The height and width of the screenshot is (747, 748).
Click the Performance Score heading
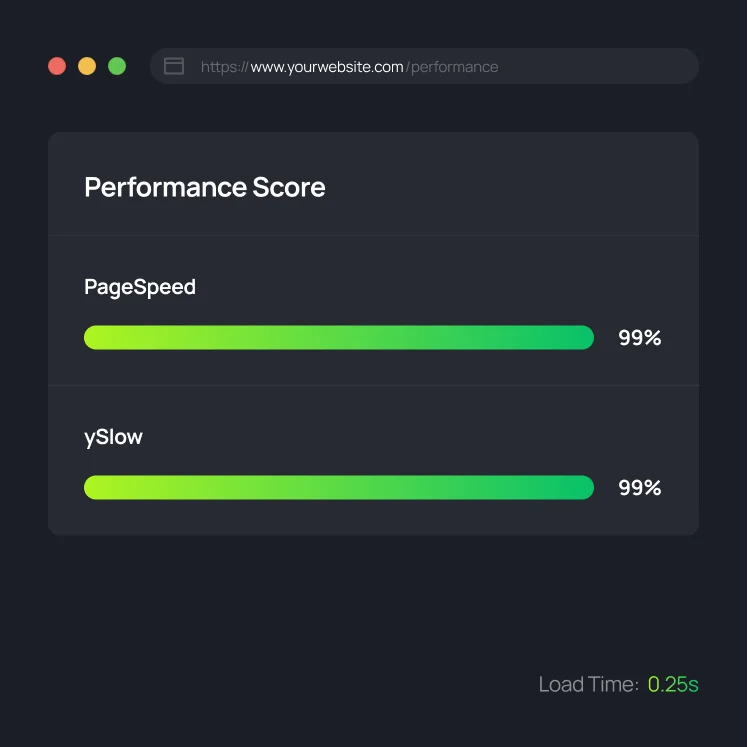(205, 187)
